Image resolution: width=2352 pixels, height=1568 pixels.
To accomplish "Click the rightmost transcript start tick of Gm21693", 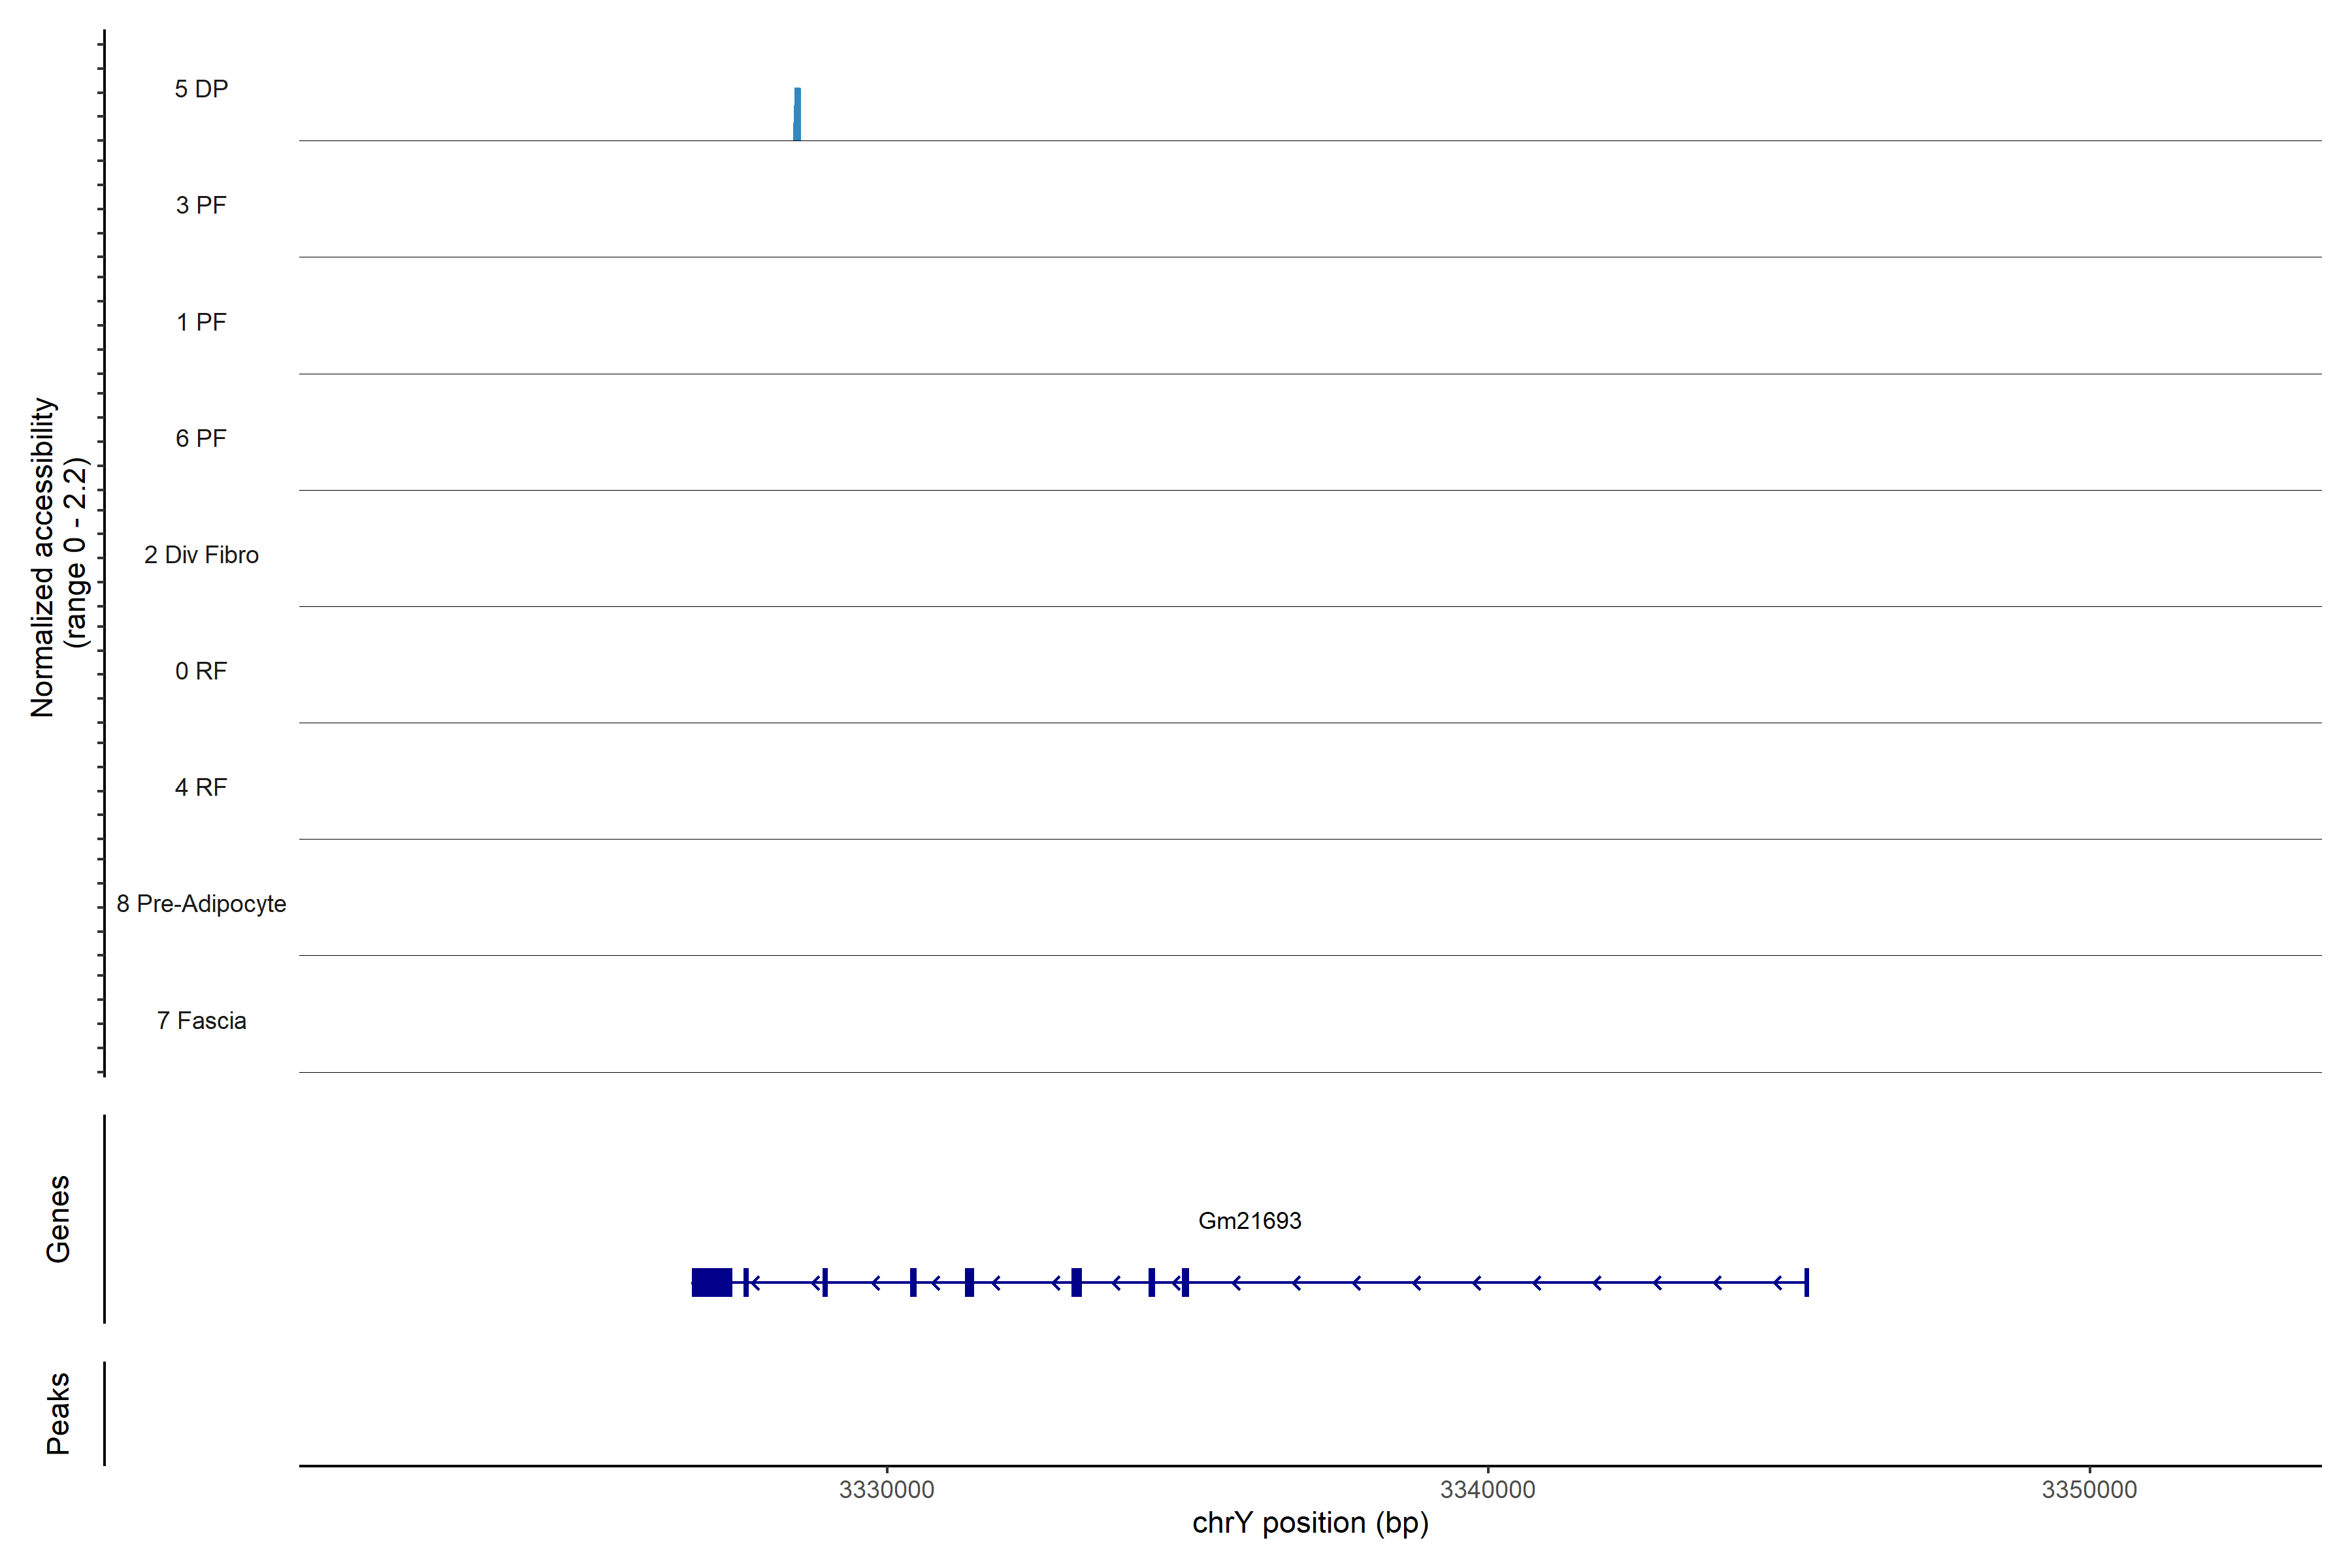I will click(x=1806, y=1282).
